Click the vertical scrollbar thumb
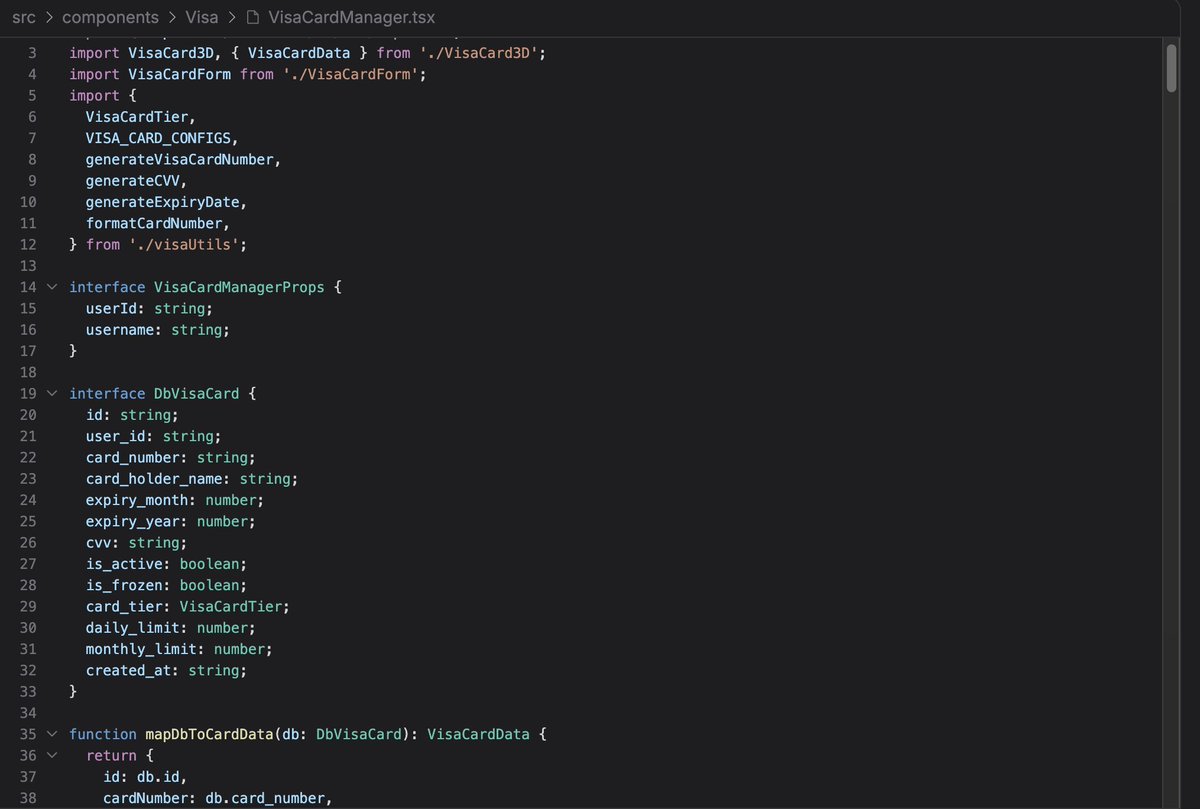The width and height of the screenshot is (1200, 809). [1172, 66]
